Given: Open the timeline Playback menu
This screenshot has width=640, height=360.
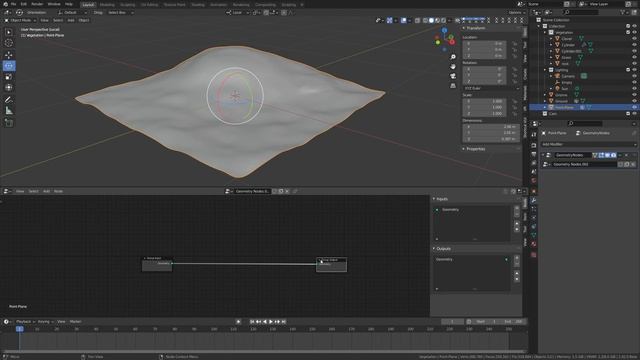Looking at the screenshot, I should click(25, 322).
